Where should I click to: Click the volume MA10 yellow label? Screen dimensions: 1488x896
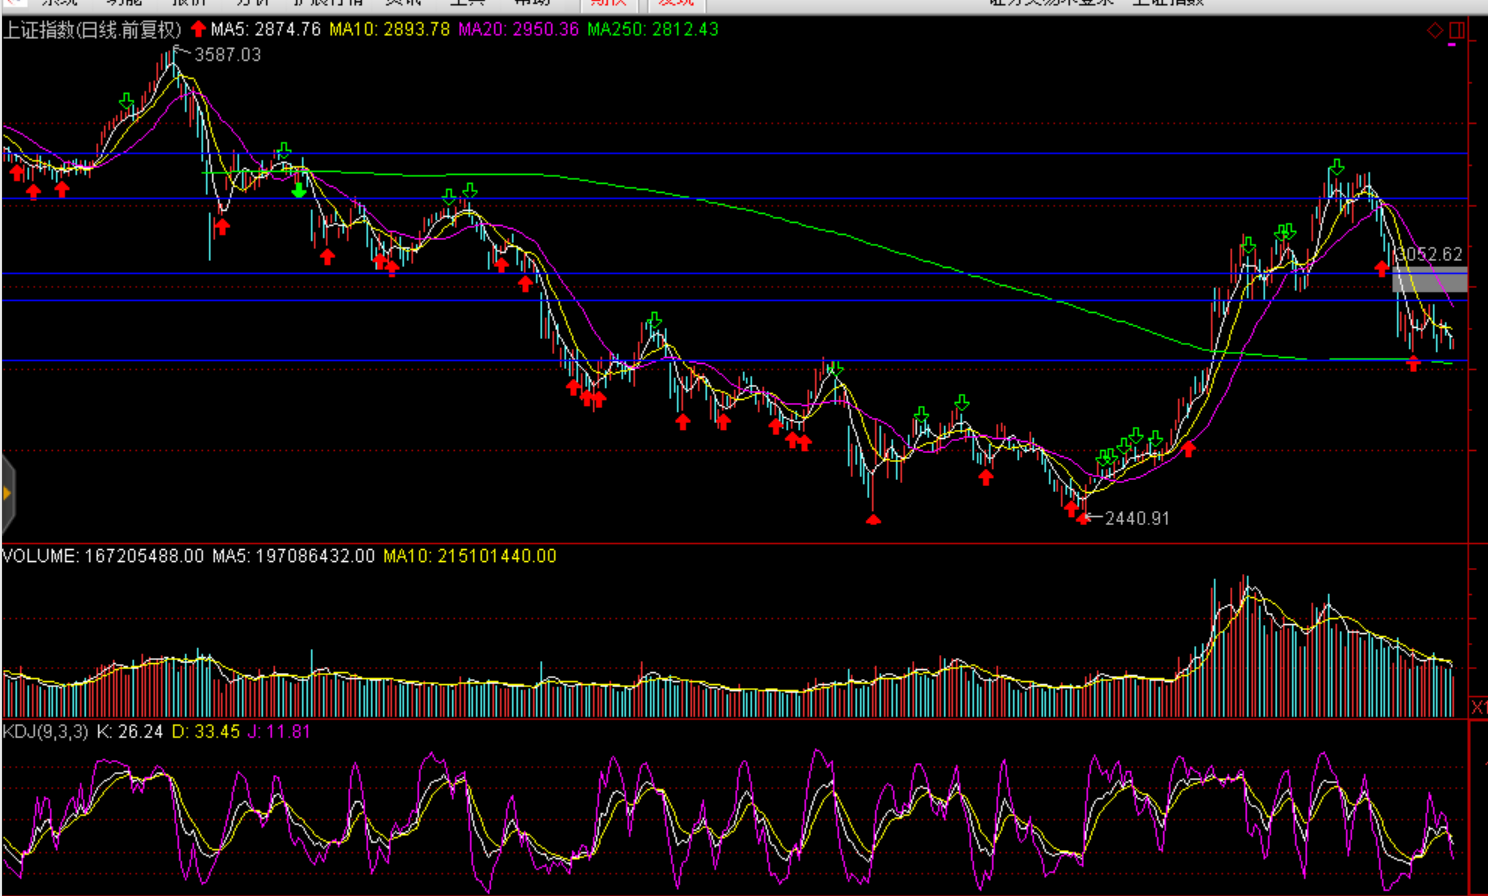(469, 556)
